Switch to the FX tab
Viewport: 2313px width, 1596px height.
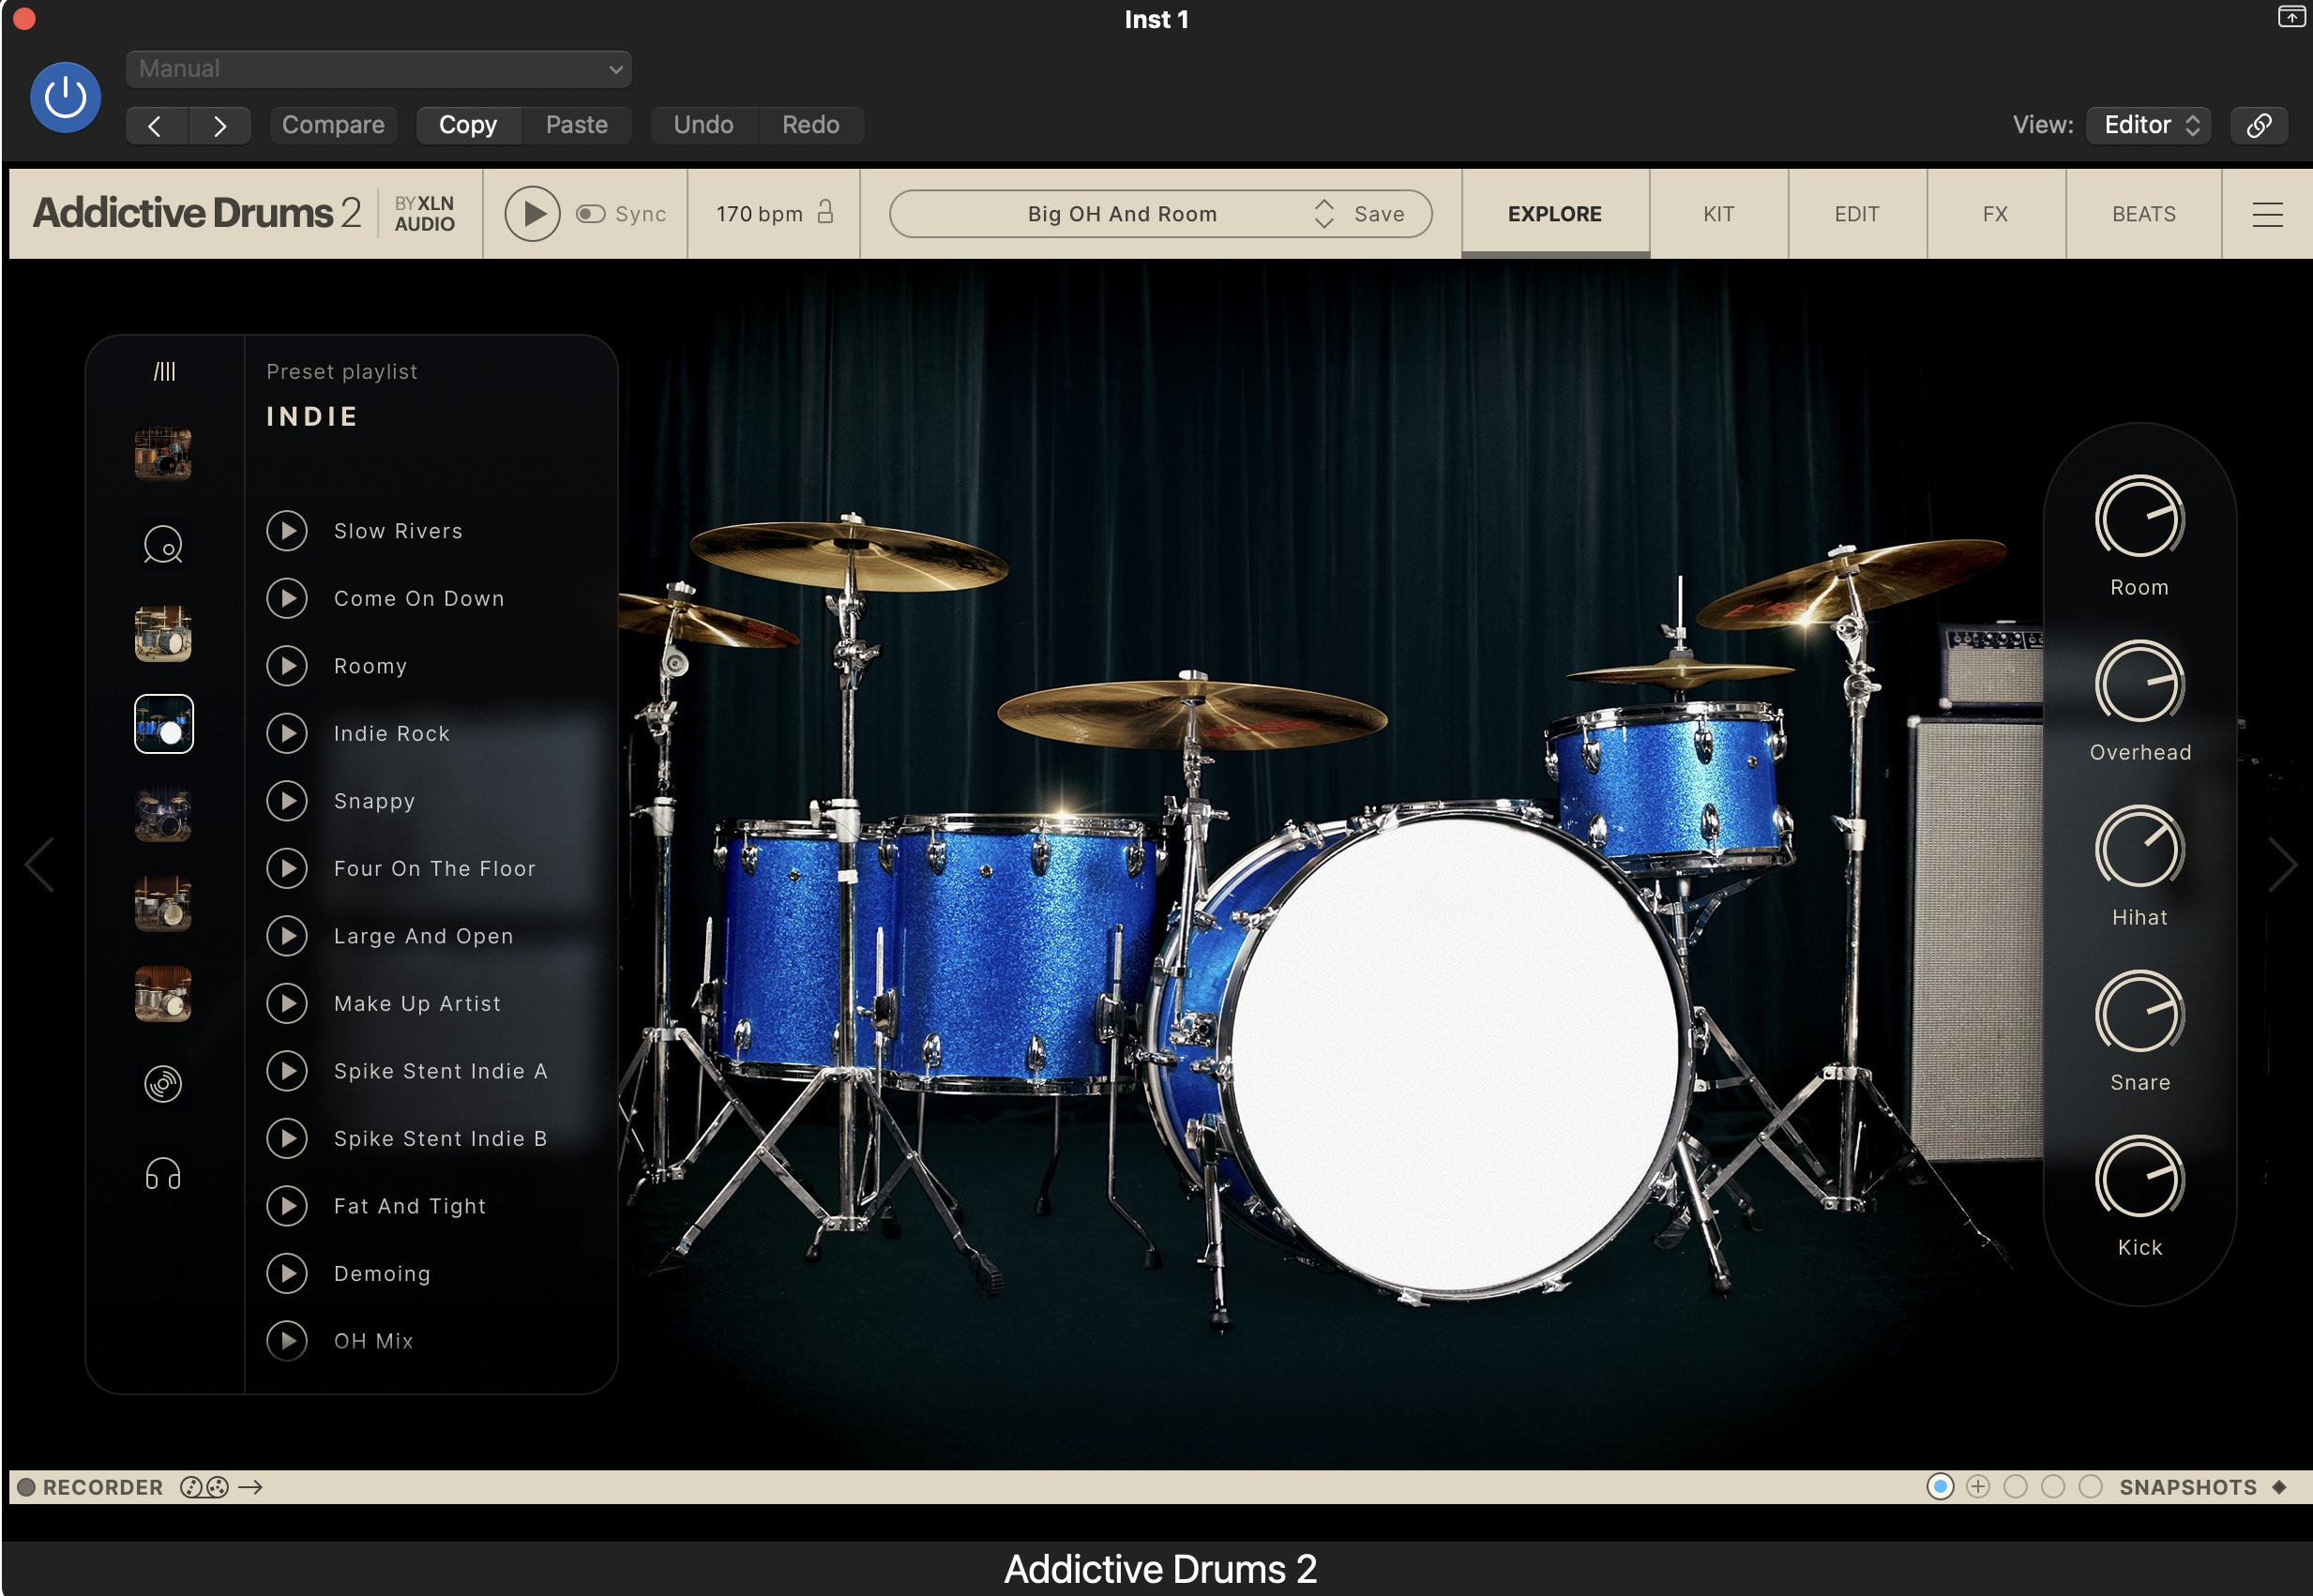tap(1996, 214)
